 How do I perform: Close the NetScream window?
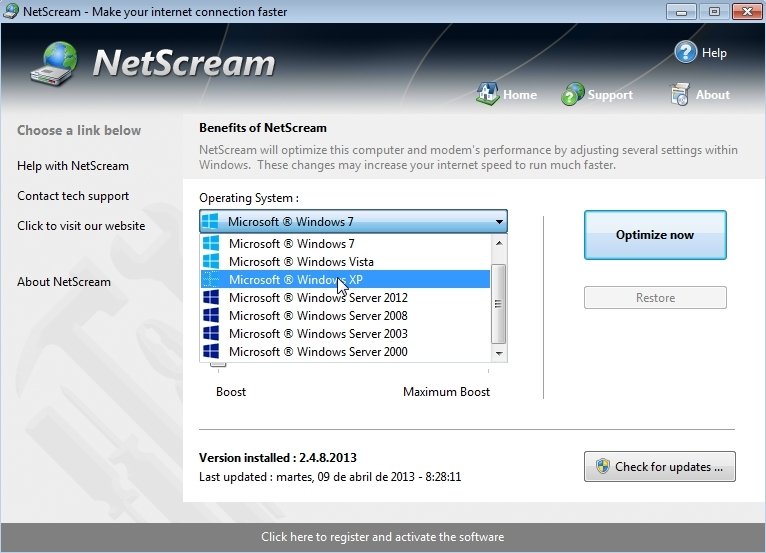click(747, 12)
